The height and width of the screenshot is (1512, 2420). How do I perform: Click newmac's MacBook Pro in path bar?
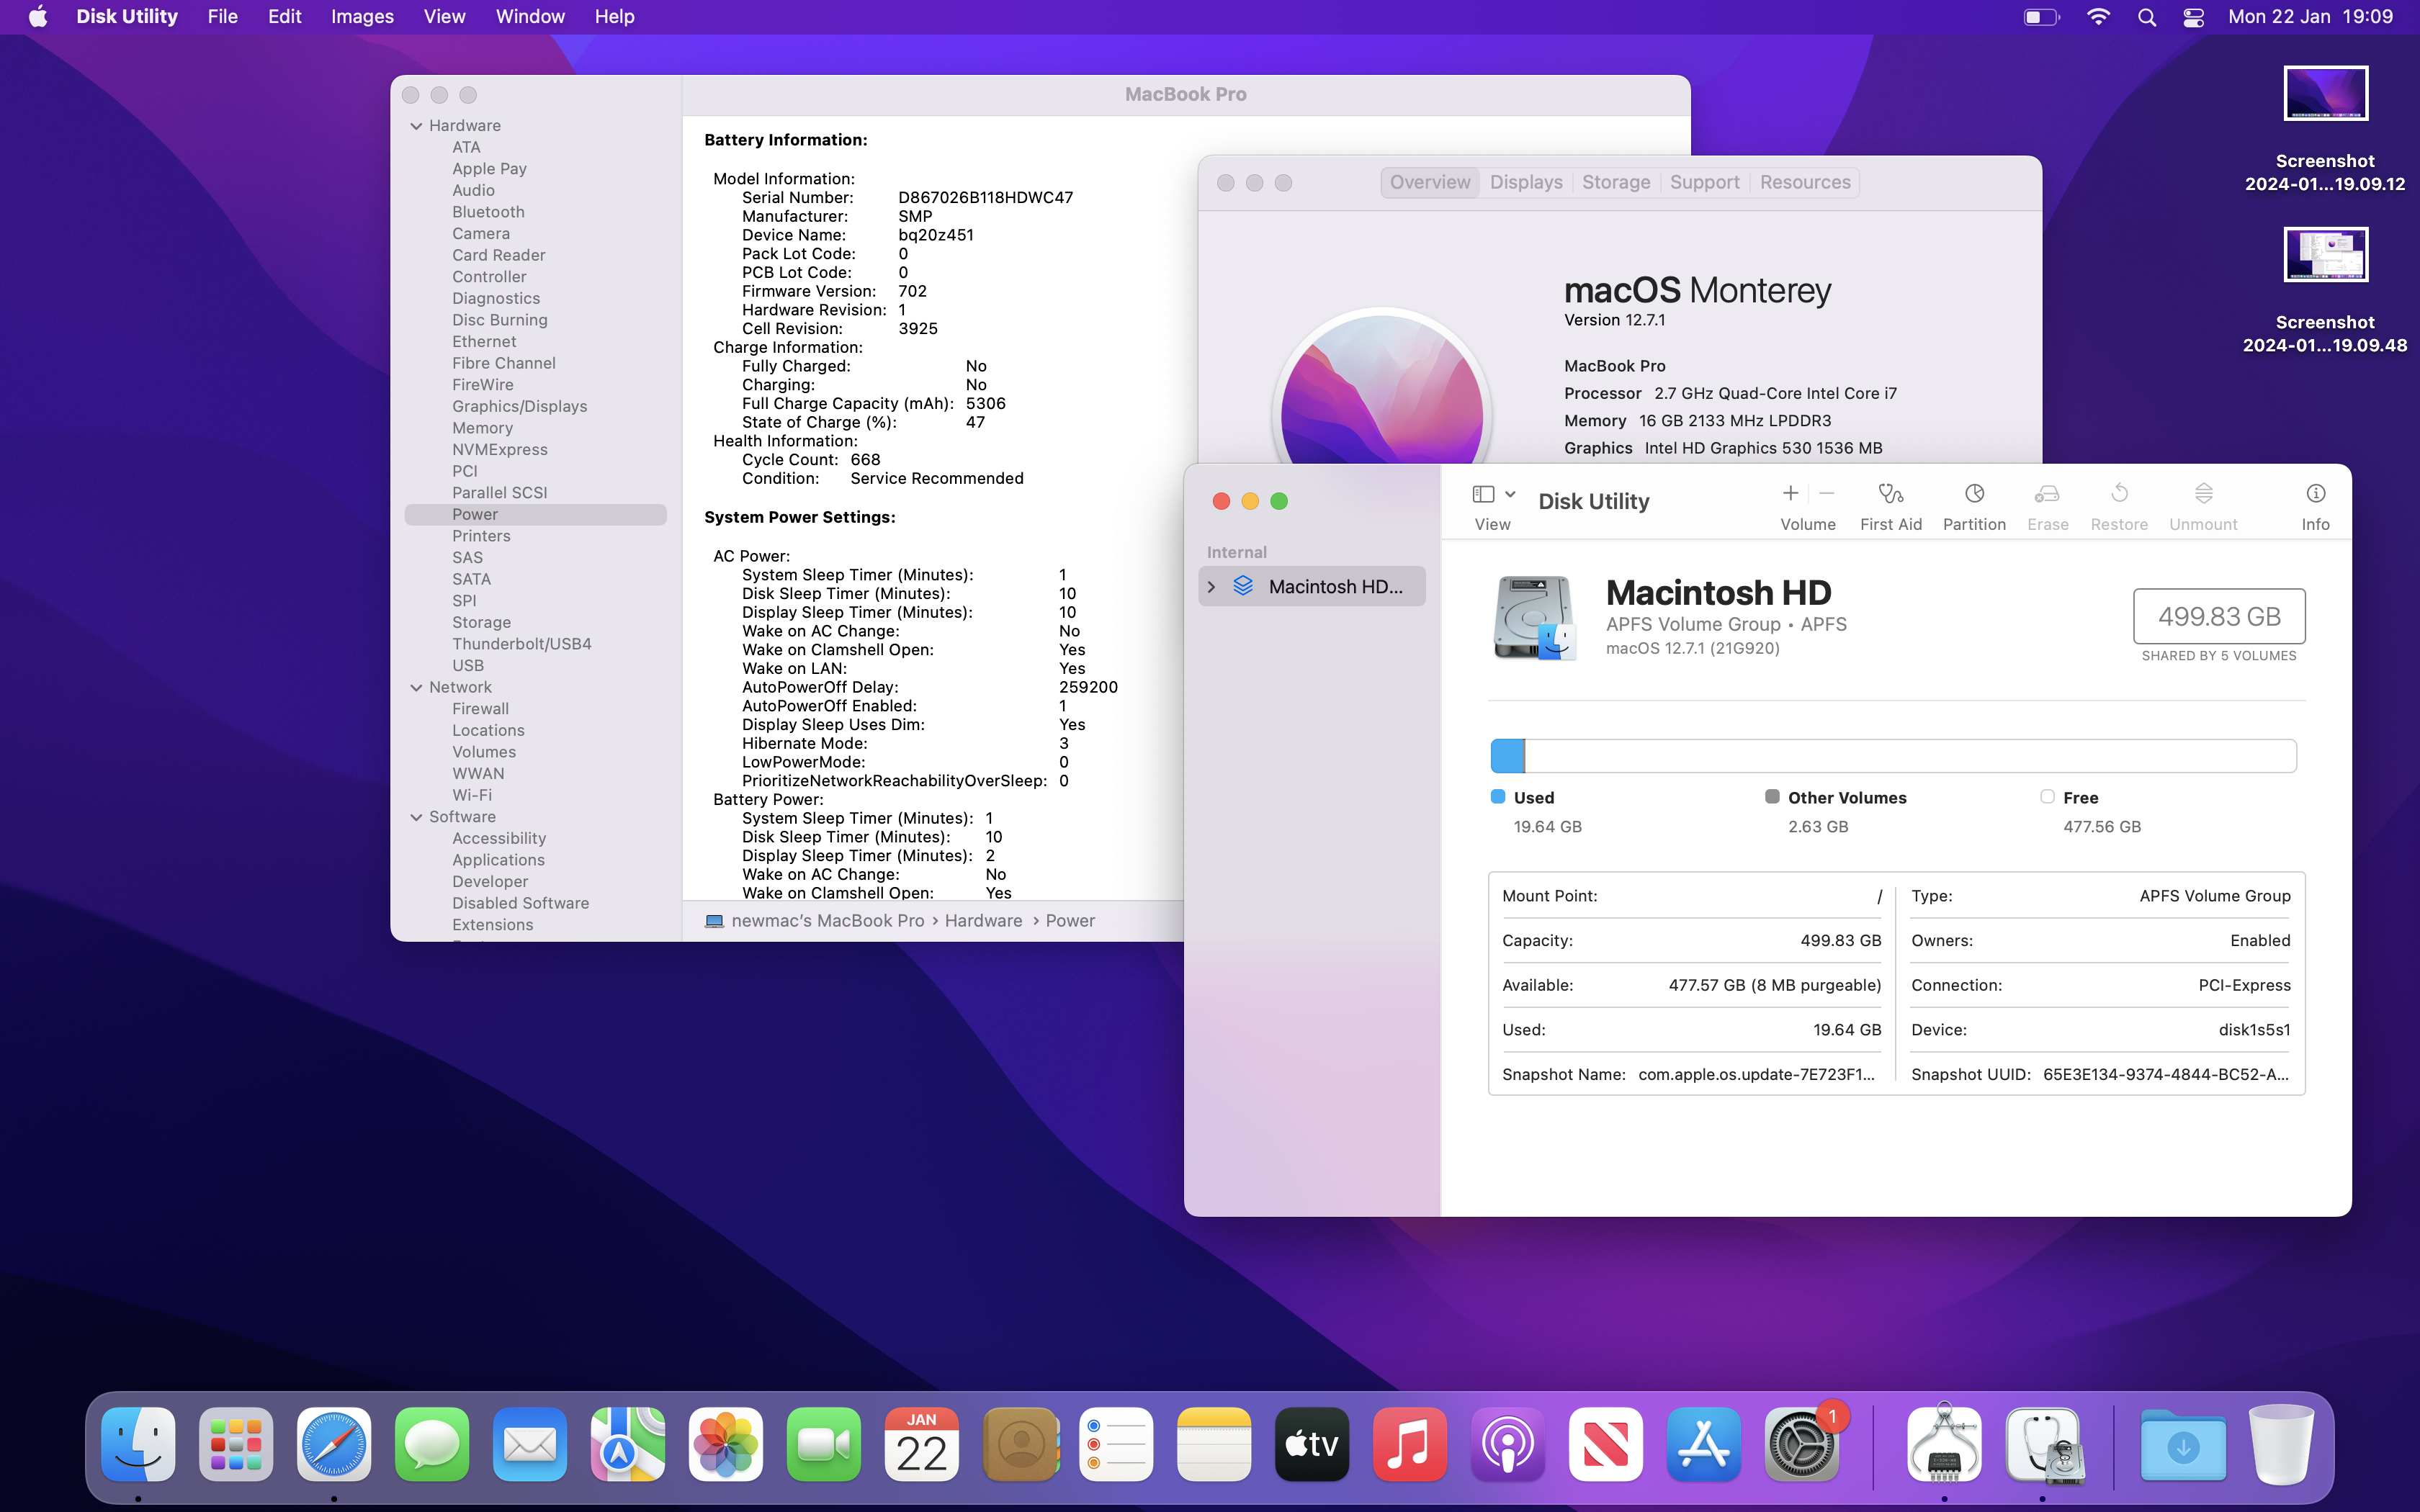coord(827,921)
